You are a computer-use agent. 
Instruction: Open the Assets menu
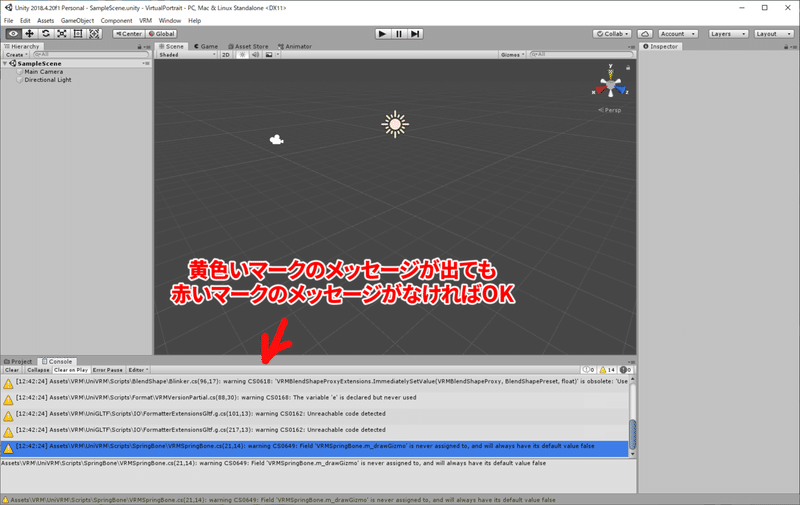pos(45,20)
